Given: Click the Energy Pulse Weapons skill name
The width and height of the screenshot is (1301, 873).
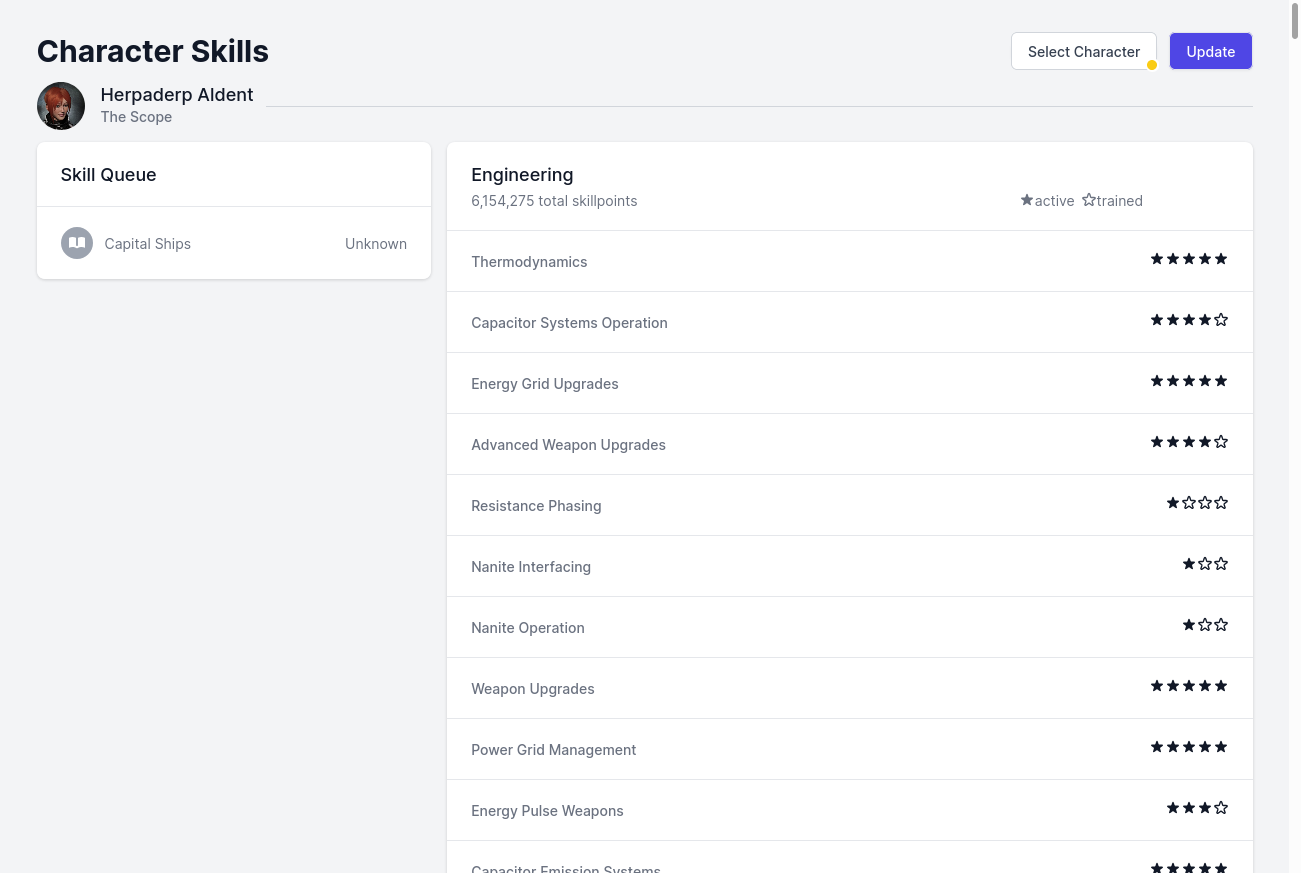Looking at the screenshot, I should coord(547,811).
